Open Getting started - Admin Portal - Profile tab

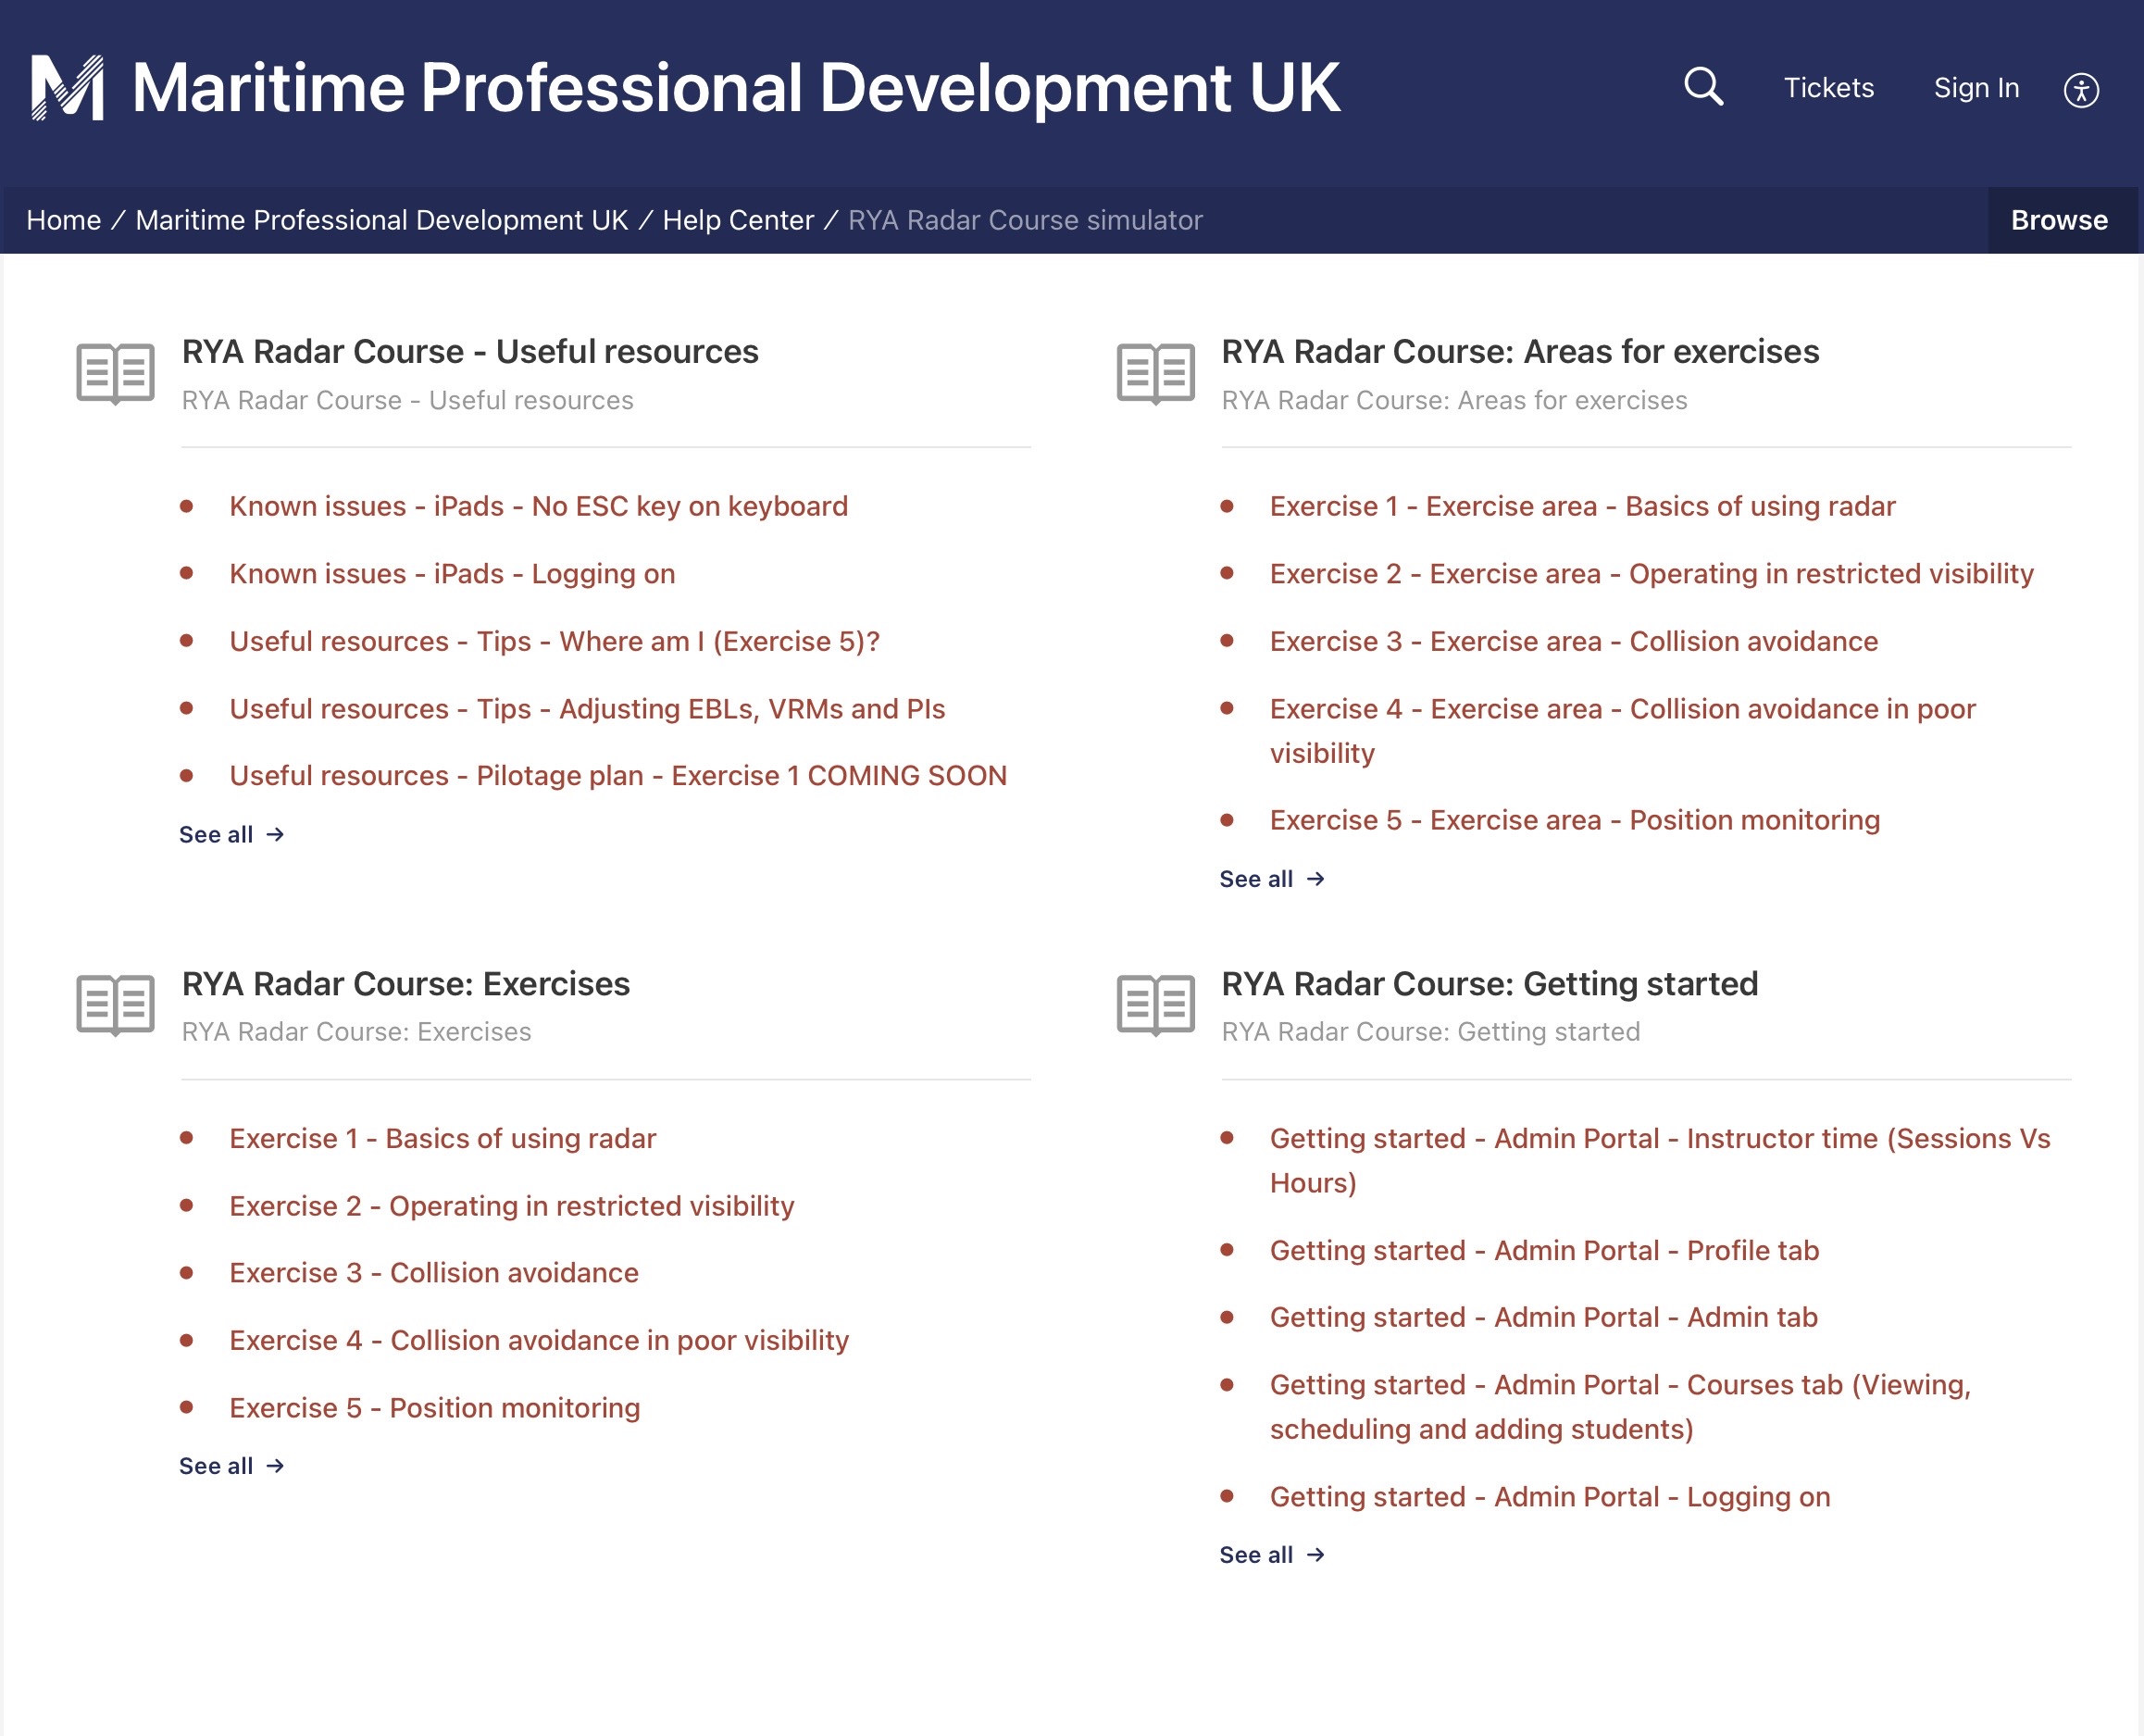(1543, 1251)
